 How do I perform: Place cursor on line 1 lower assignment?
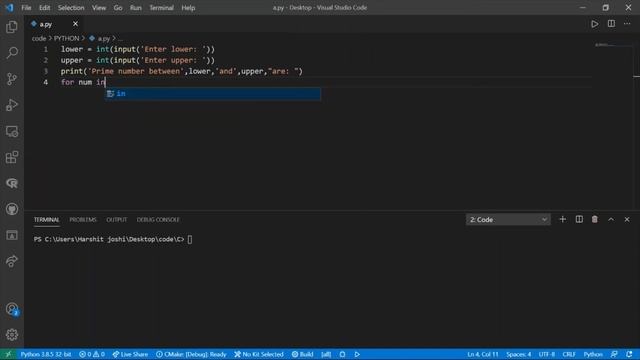(138, 49)
